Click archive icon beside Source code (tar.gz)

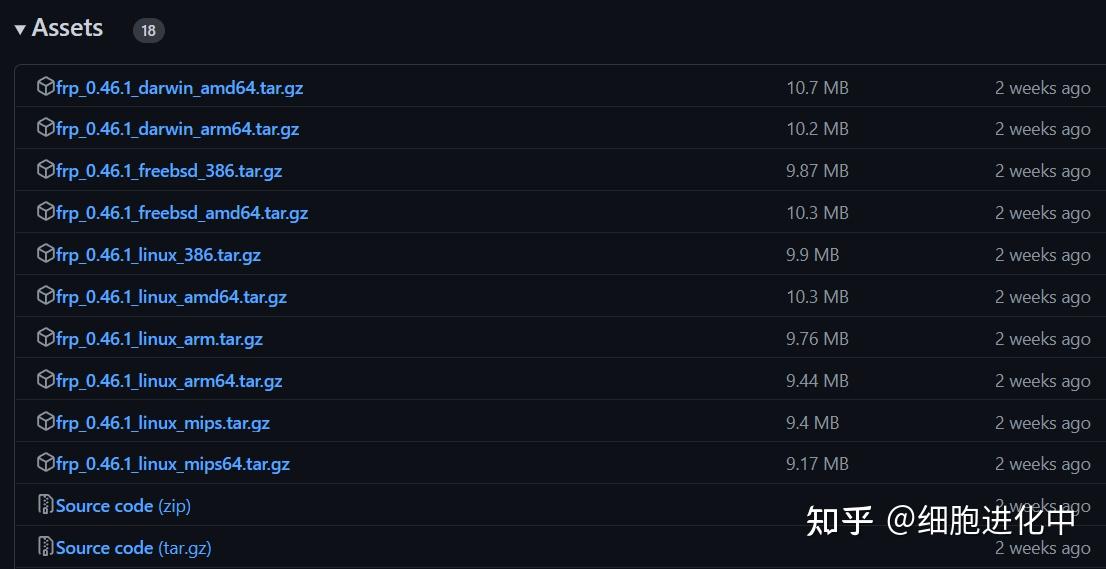coord(46,547)
